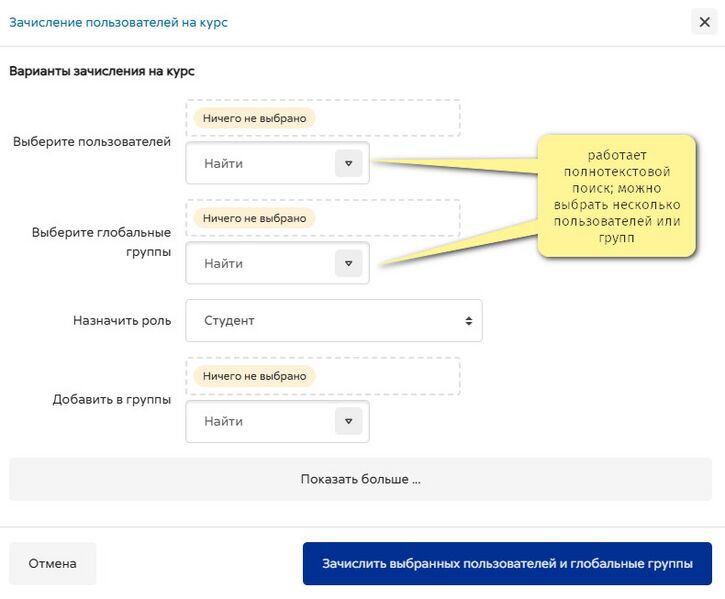This screenshot has width=725, height=599.
Task: Open dropdown arrow in Выберите глобальные группы search
Action: pos(349,263)
